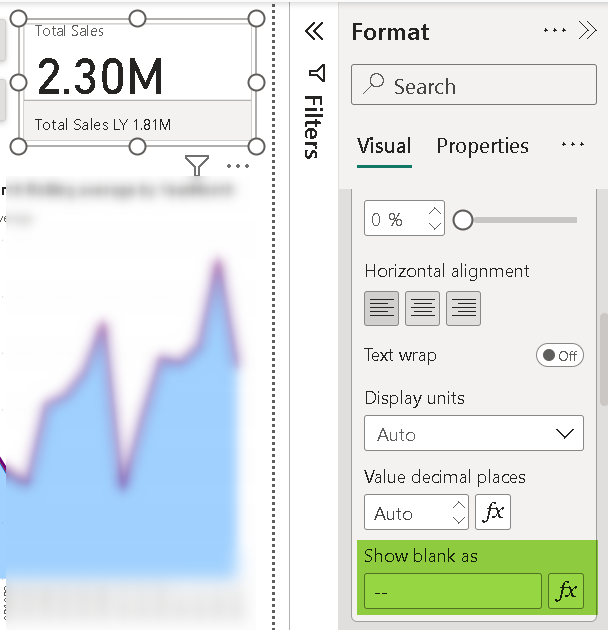Click the Filters pane label
608x630 pixels.
pyautogui.click(x=313, y=127)
